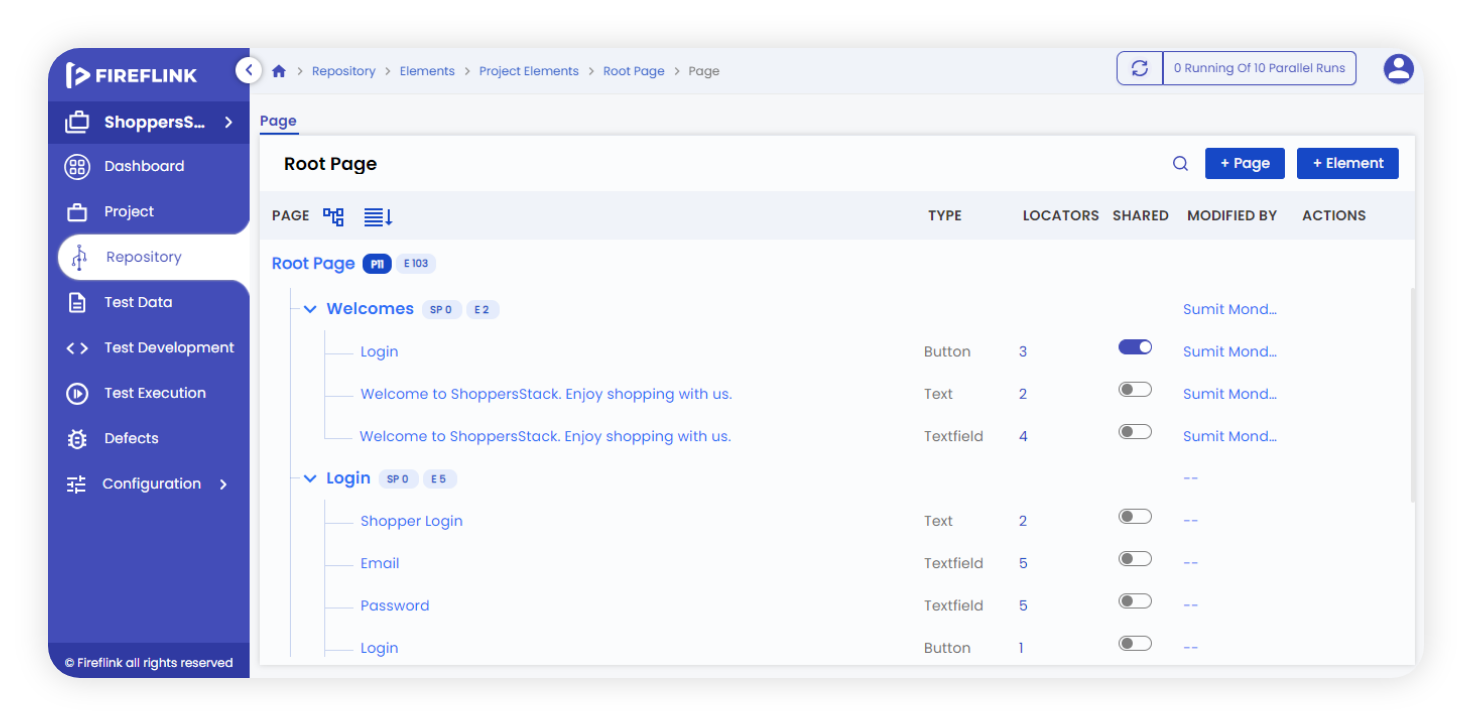Screen dimensions: 1472x726
Task: Click the Project briefcase icon
Action: [77, 212]
